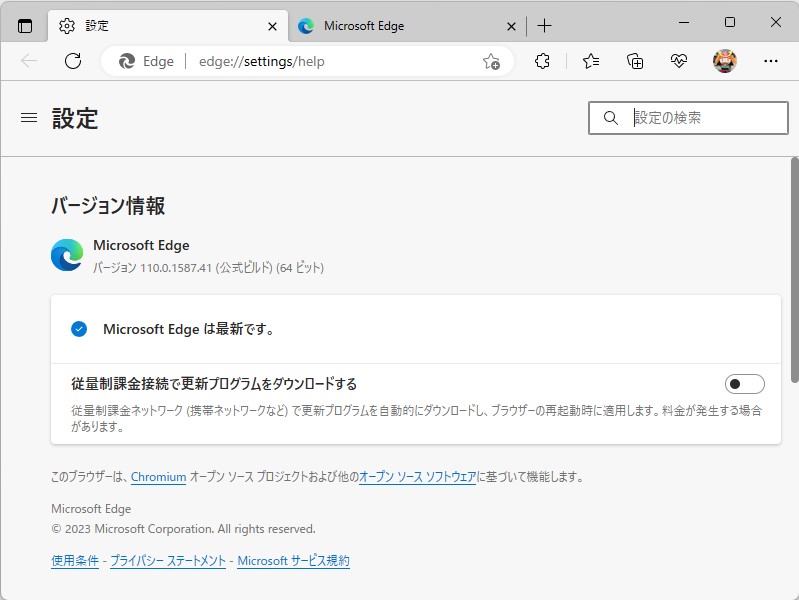The image size is (799, 600).
Task: Click the Microsoft Edge は最新です。 status text
Action: 189,329
